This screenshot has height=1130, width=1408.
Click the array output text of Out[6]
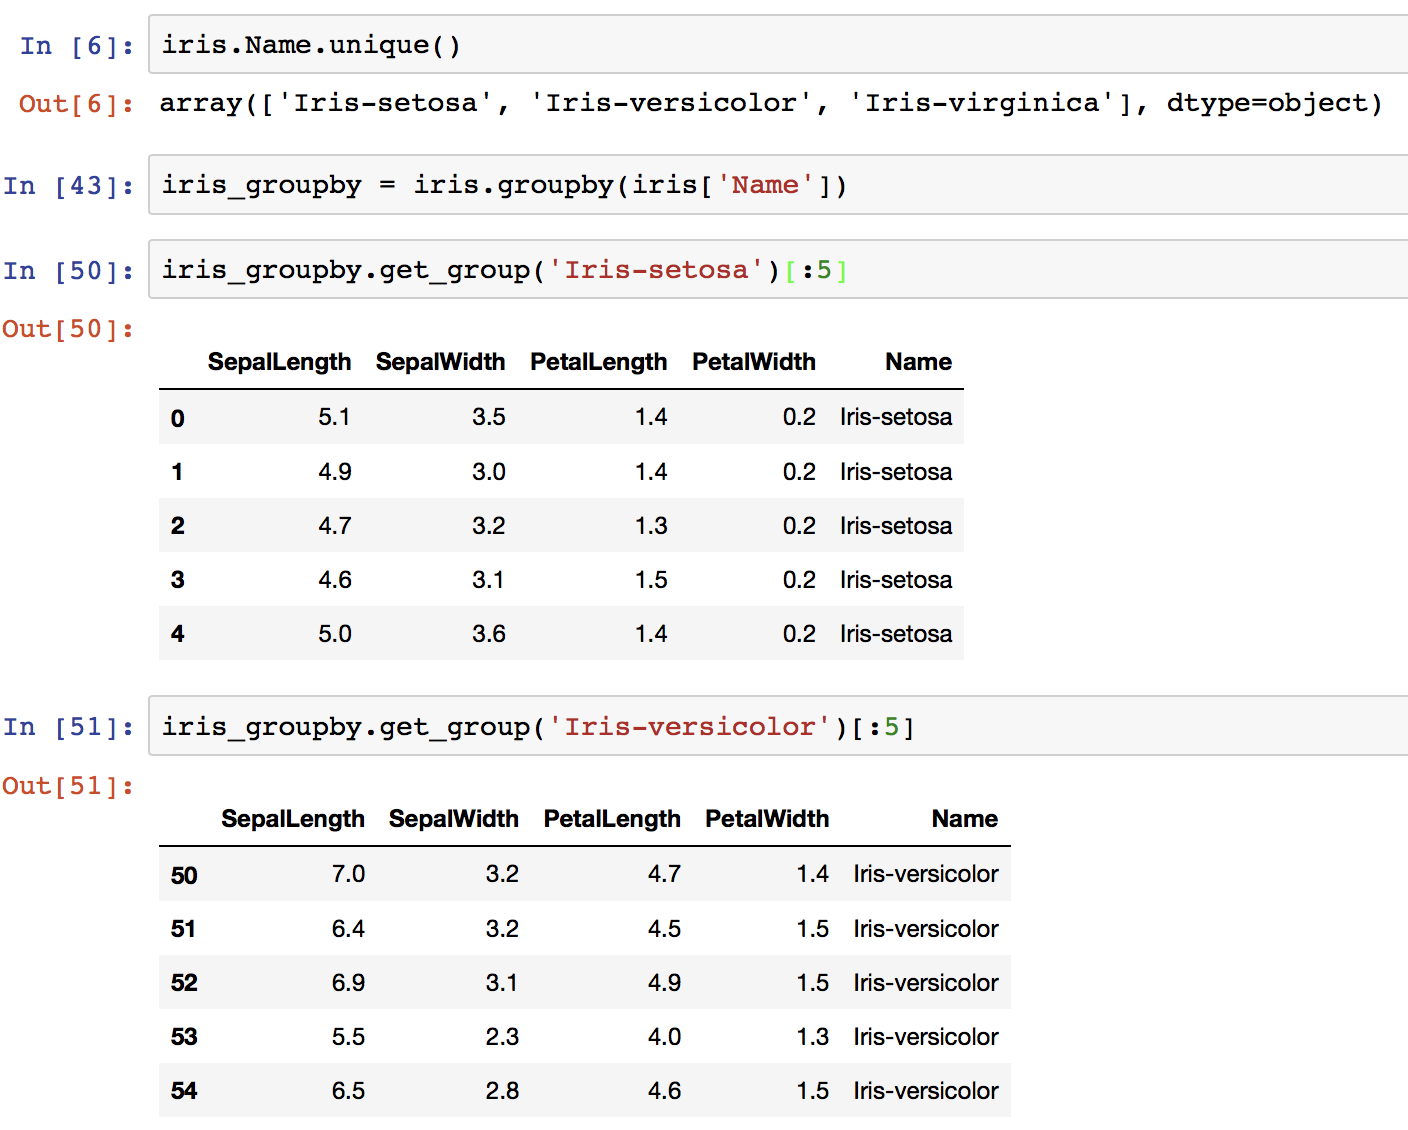[x=770, y=103]
